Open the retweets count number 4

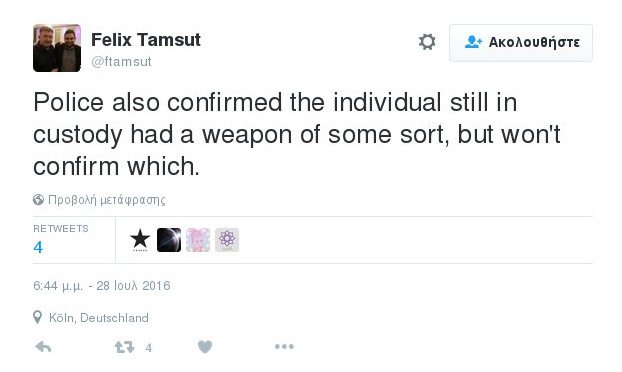pos(38,247)
